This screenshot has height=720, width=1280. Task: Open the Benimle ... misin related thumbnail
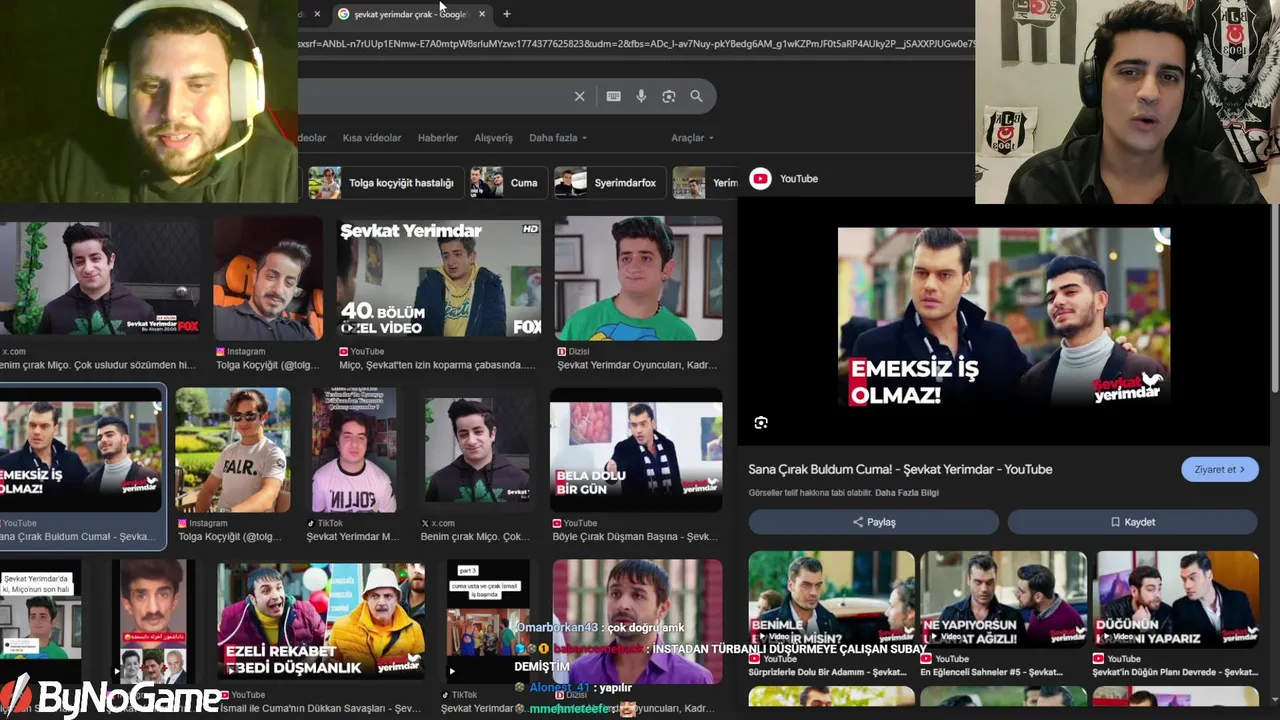point(831,598)
